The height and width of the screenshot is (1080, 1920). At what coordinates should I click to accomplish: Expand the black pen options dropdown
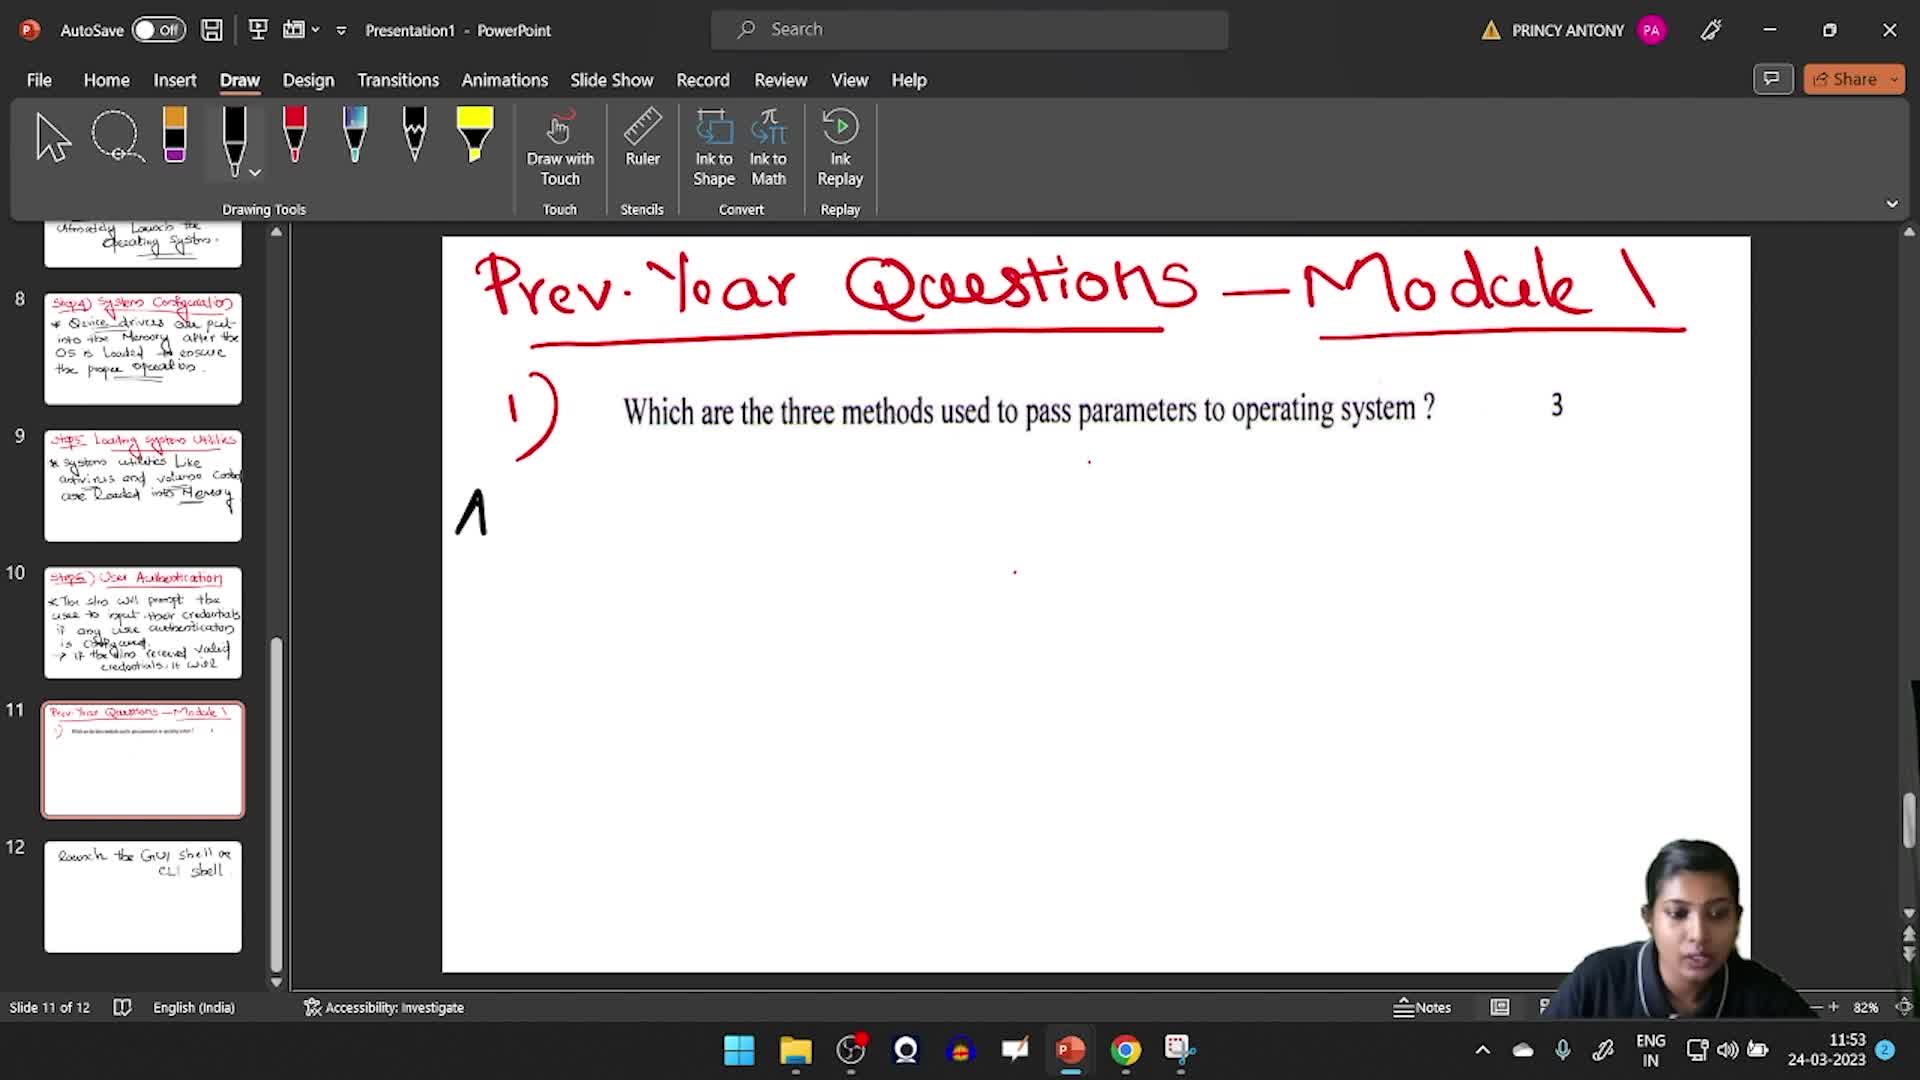tap(256, 173)
